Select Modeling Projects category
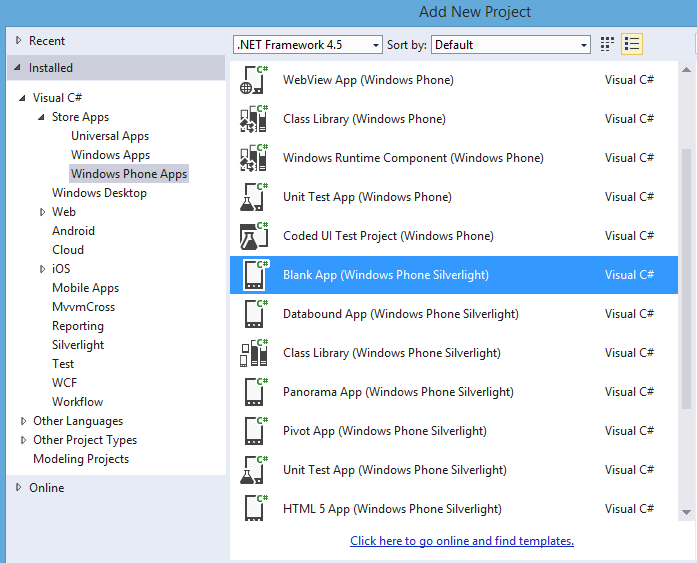 (81, 459)
